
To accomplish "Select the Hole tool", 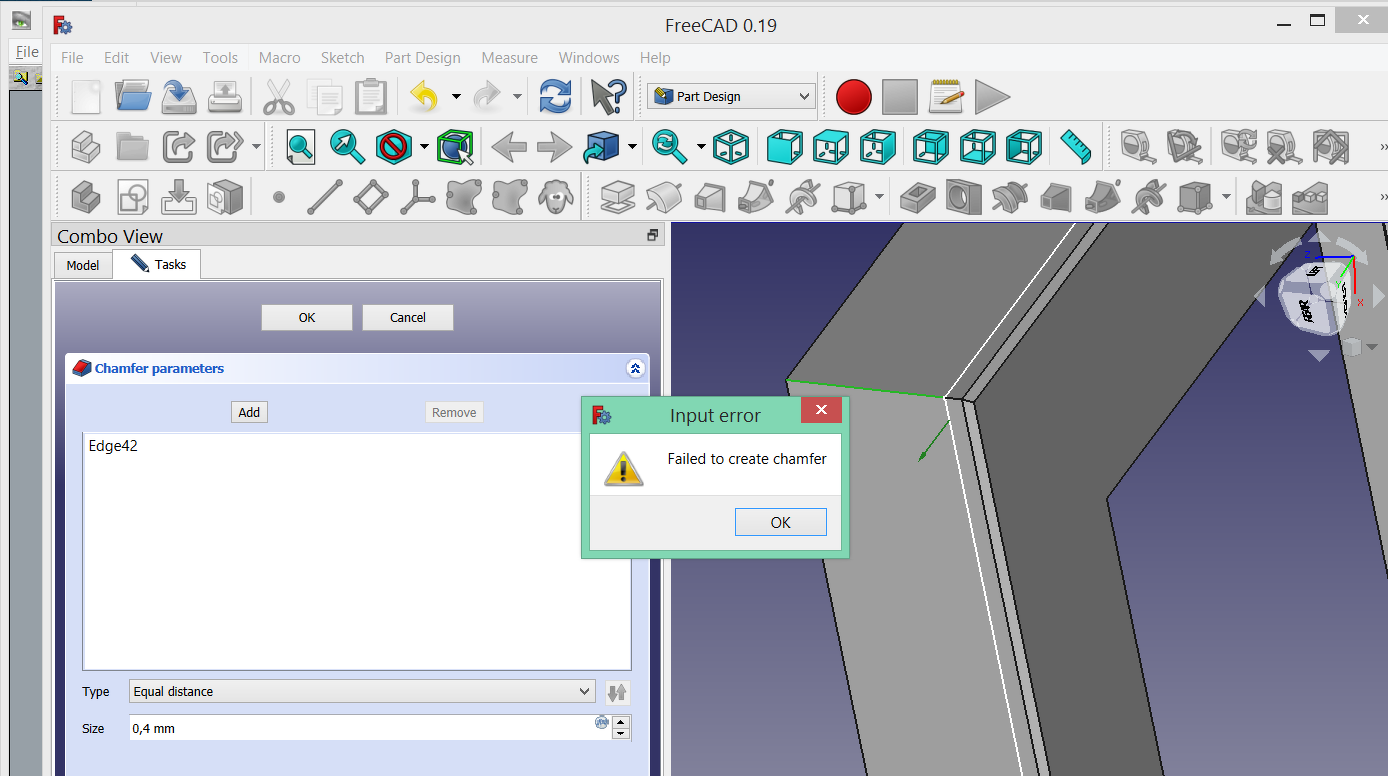I will pos(964,197).
